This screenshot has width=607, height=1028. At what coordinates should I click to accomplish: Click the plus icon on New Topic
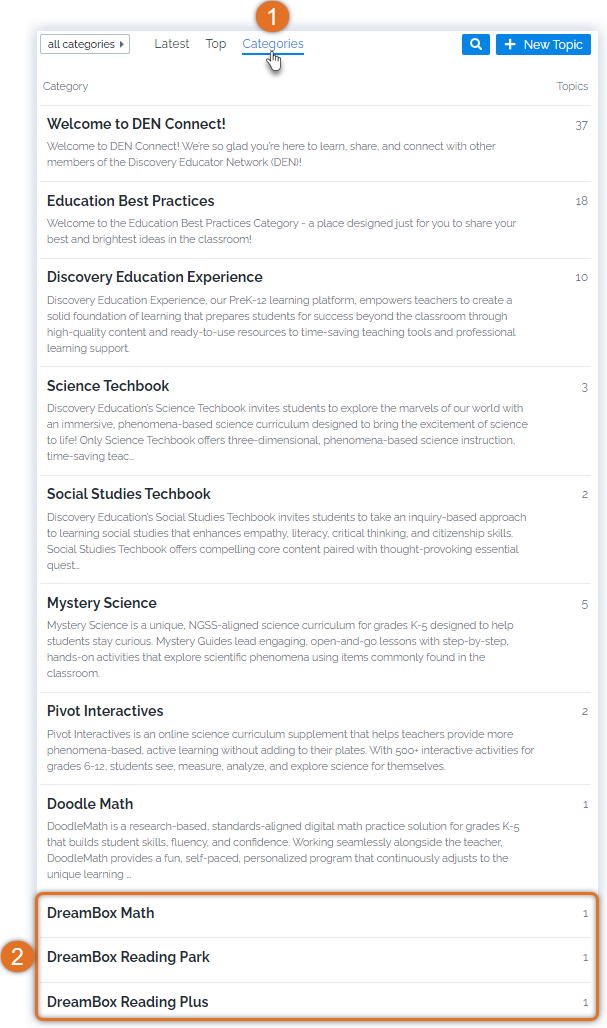pos(510,44)
